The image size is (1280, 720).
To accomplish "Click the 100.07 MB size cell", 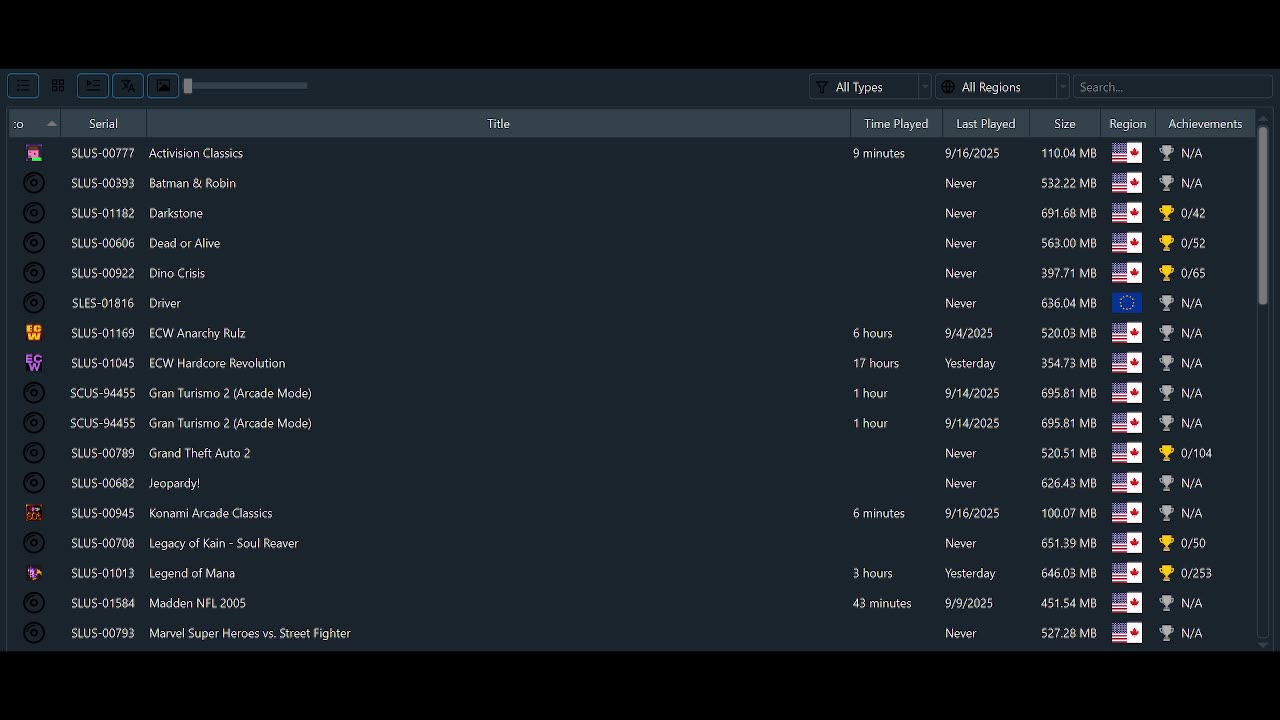I will tap(1068, 513).
